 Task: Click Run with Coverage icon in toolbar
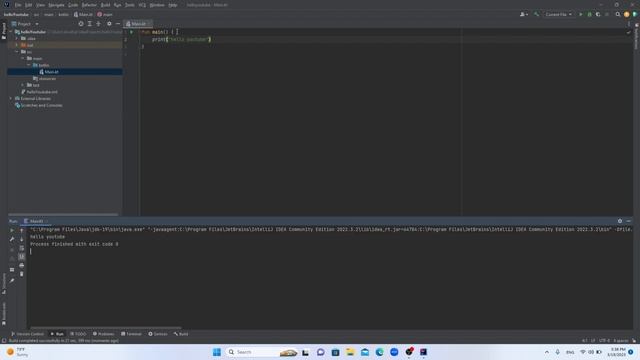(x=598, y=14)
